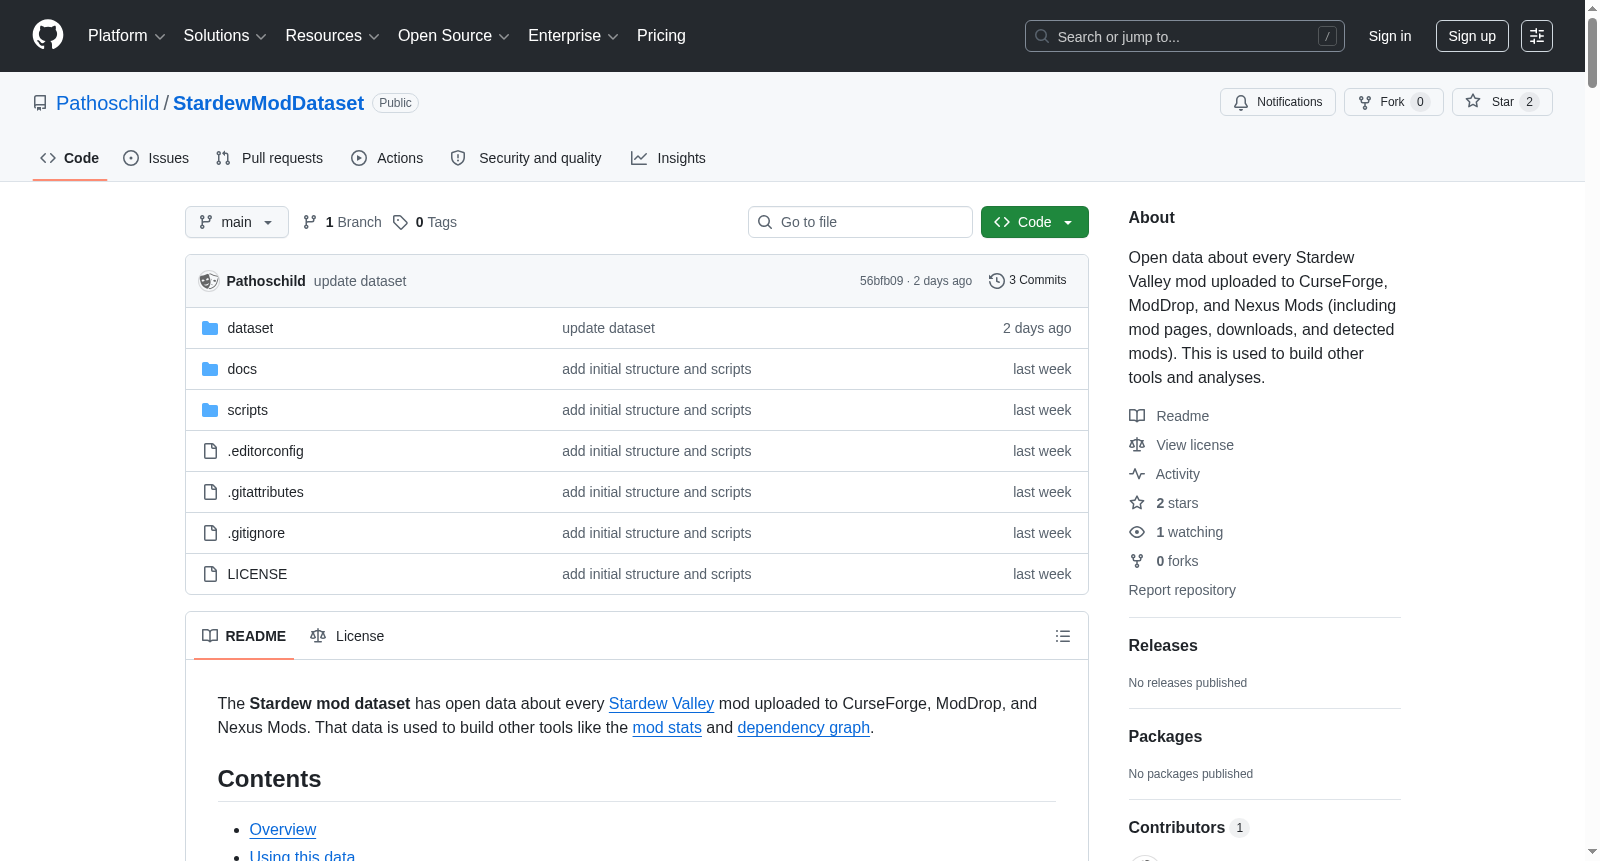The height and width of the screenshot is (861, 1600).
Task: Click the .gitattributes file icon
Action: click(210, 492)
